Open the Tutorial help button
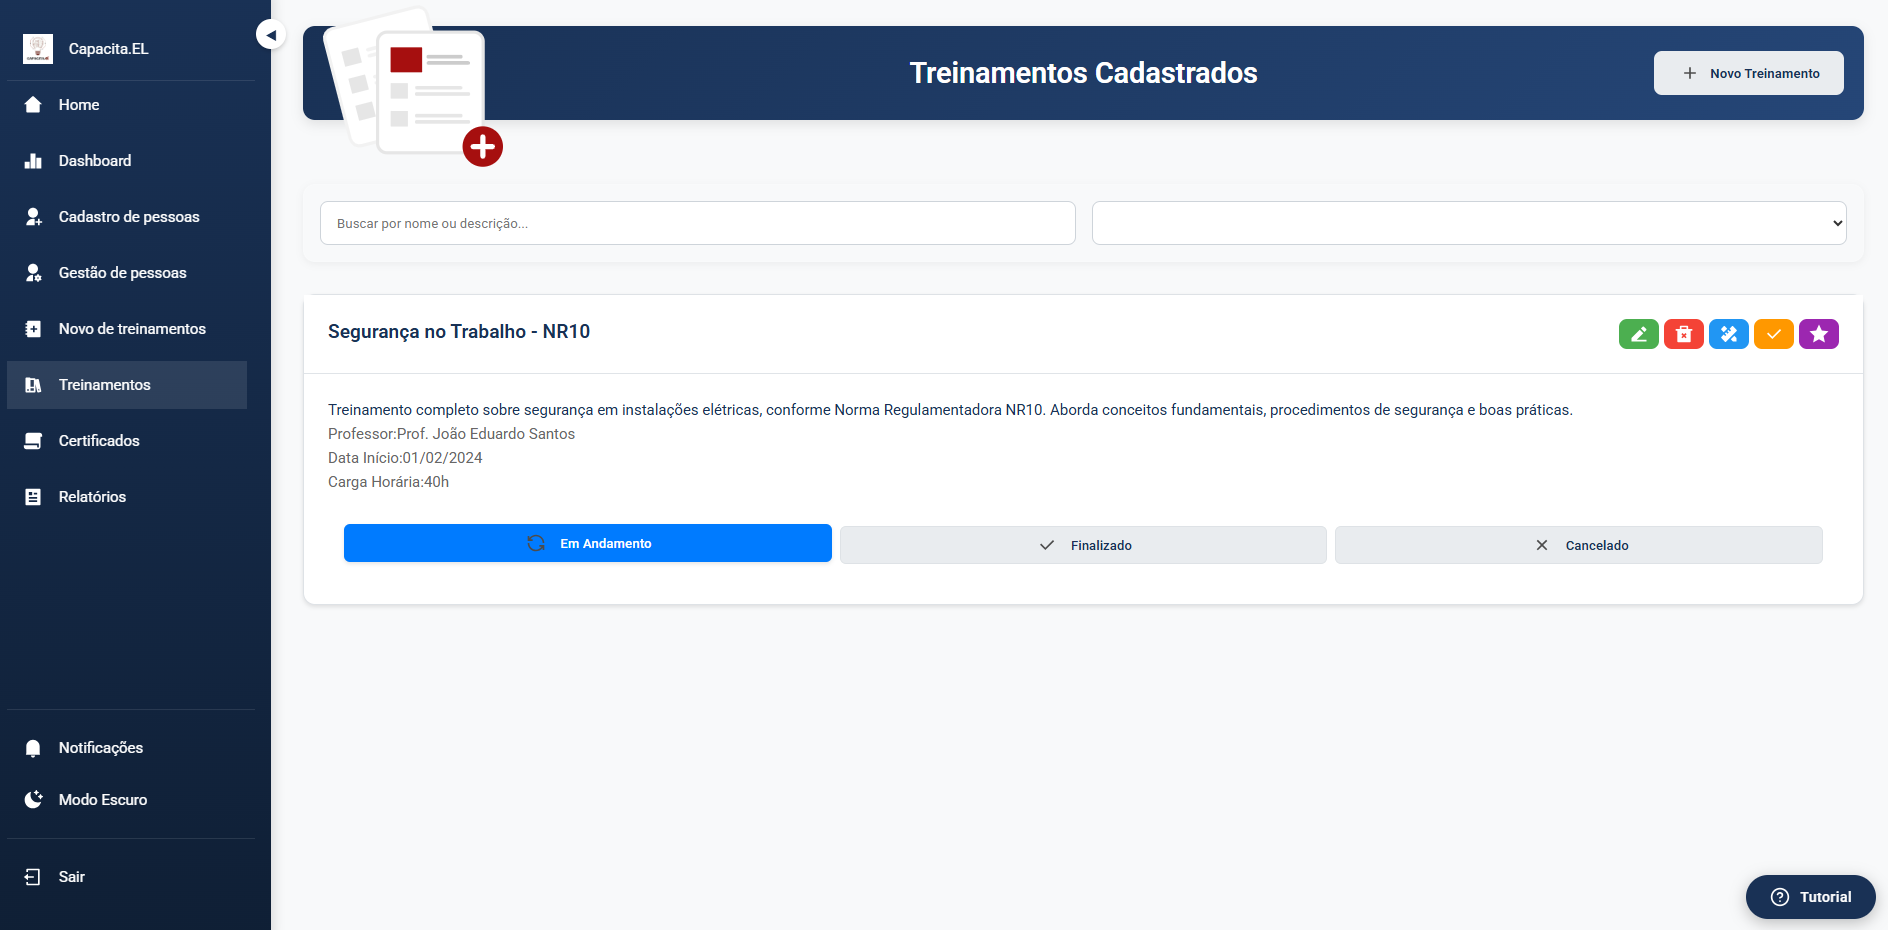This screenshot has width=1888, height=930. pos(1811,897)
